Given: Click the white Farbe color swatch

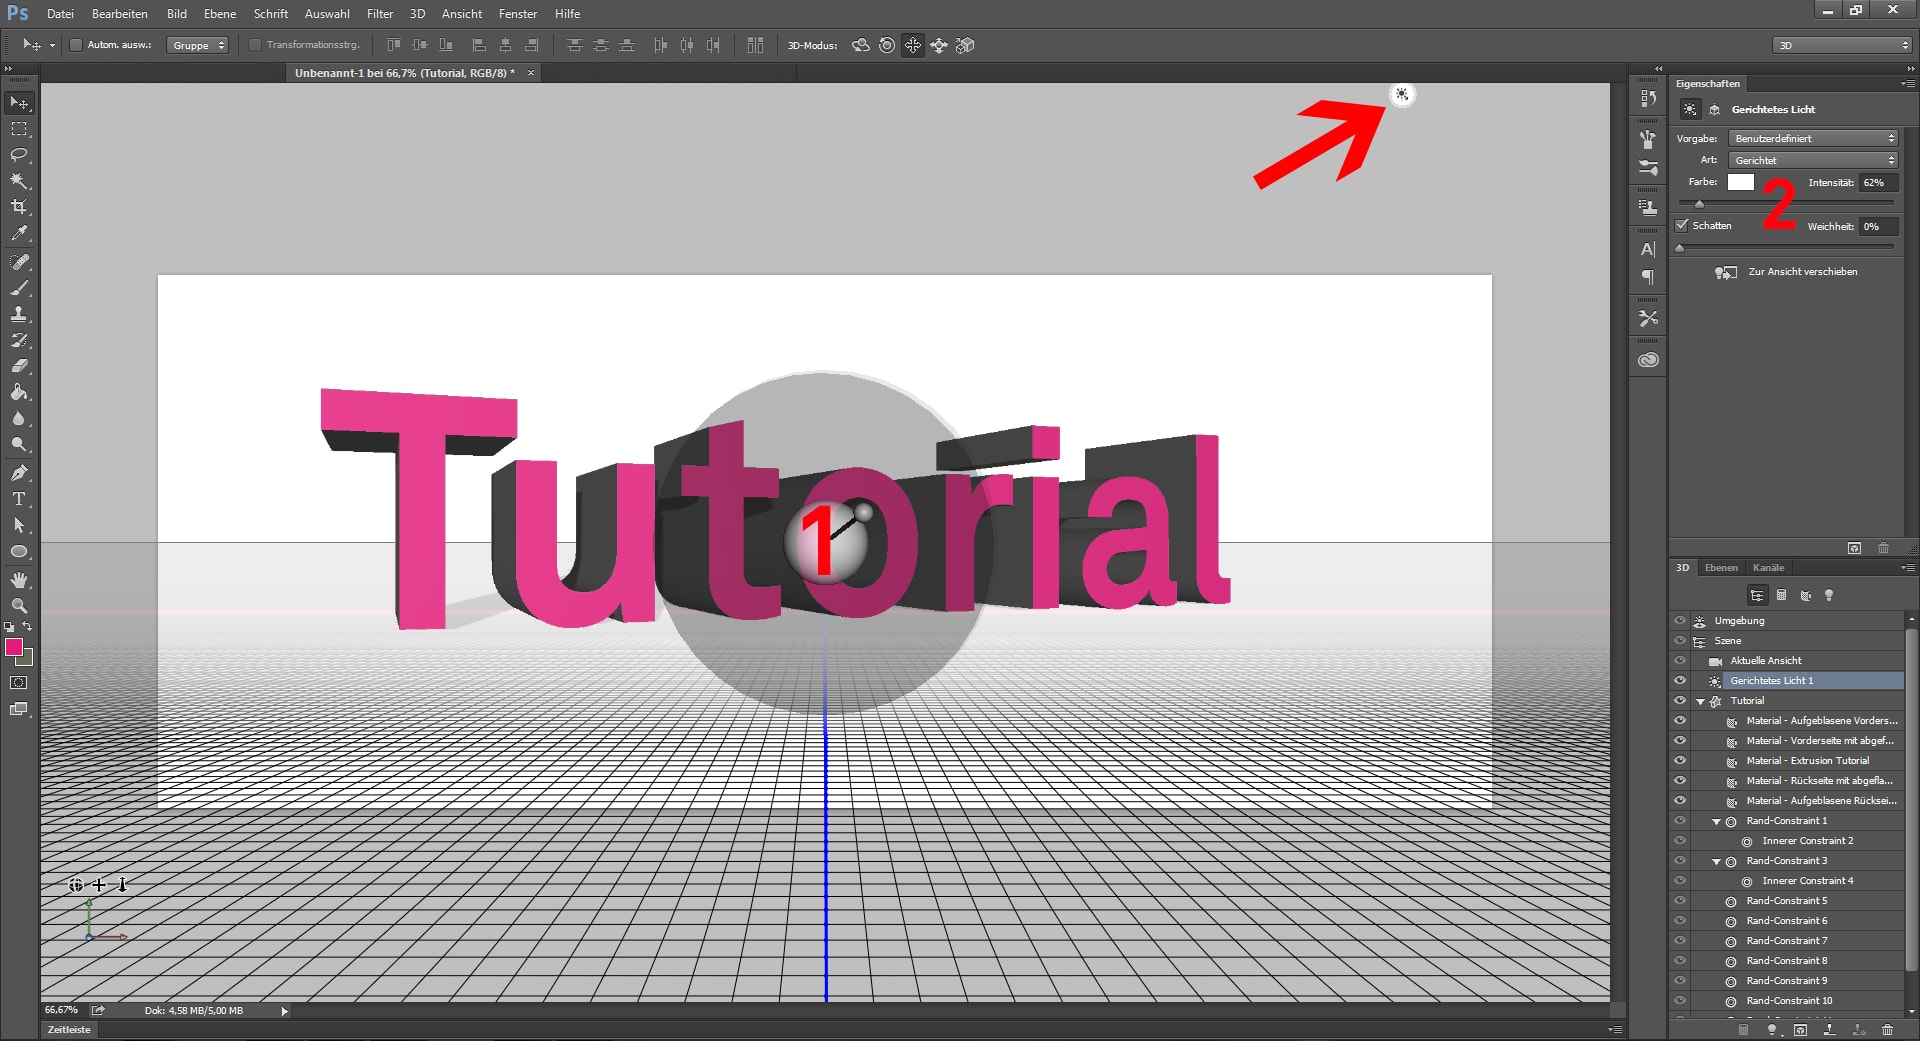Looking at the screenshot, I should tap(1740, 182).
